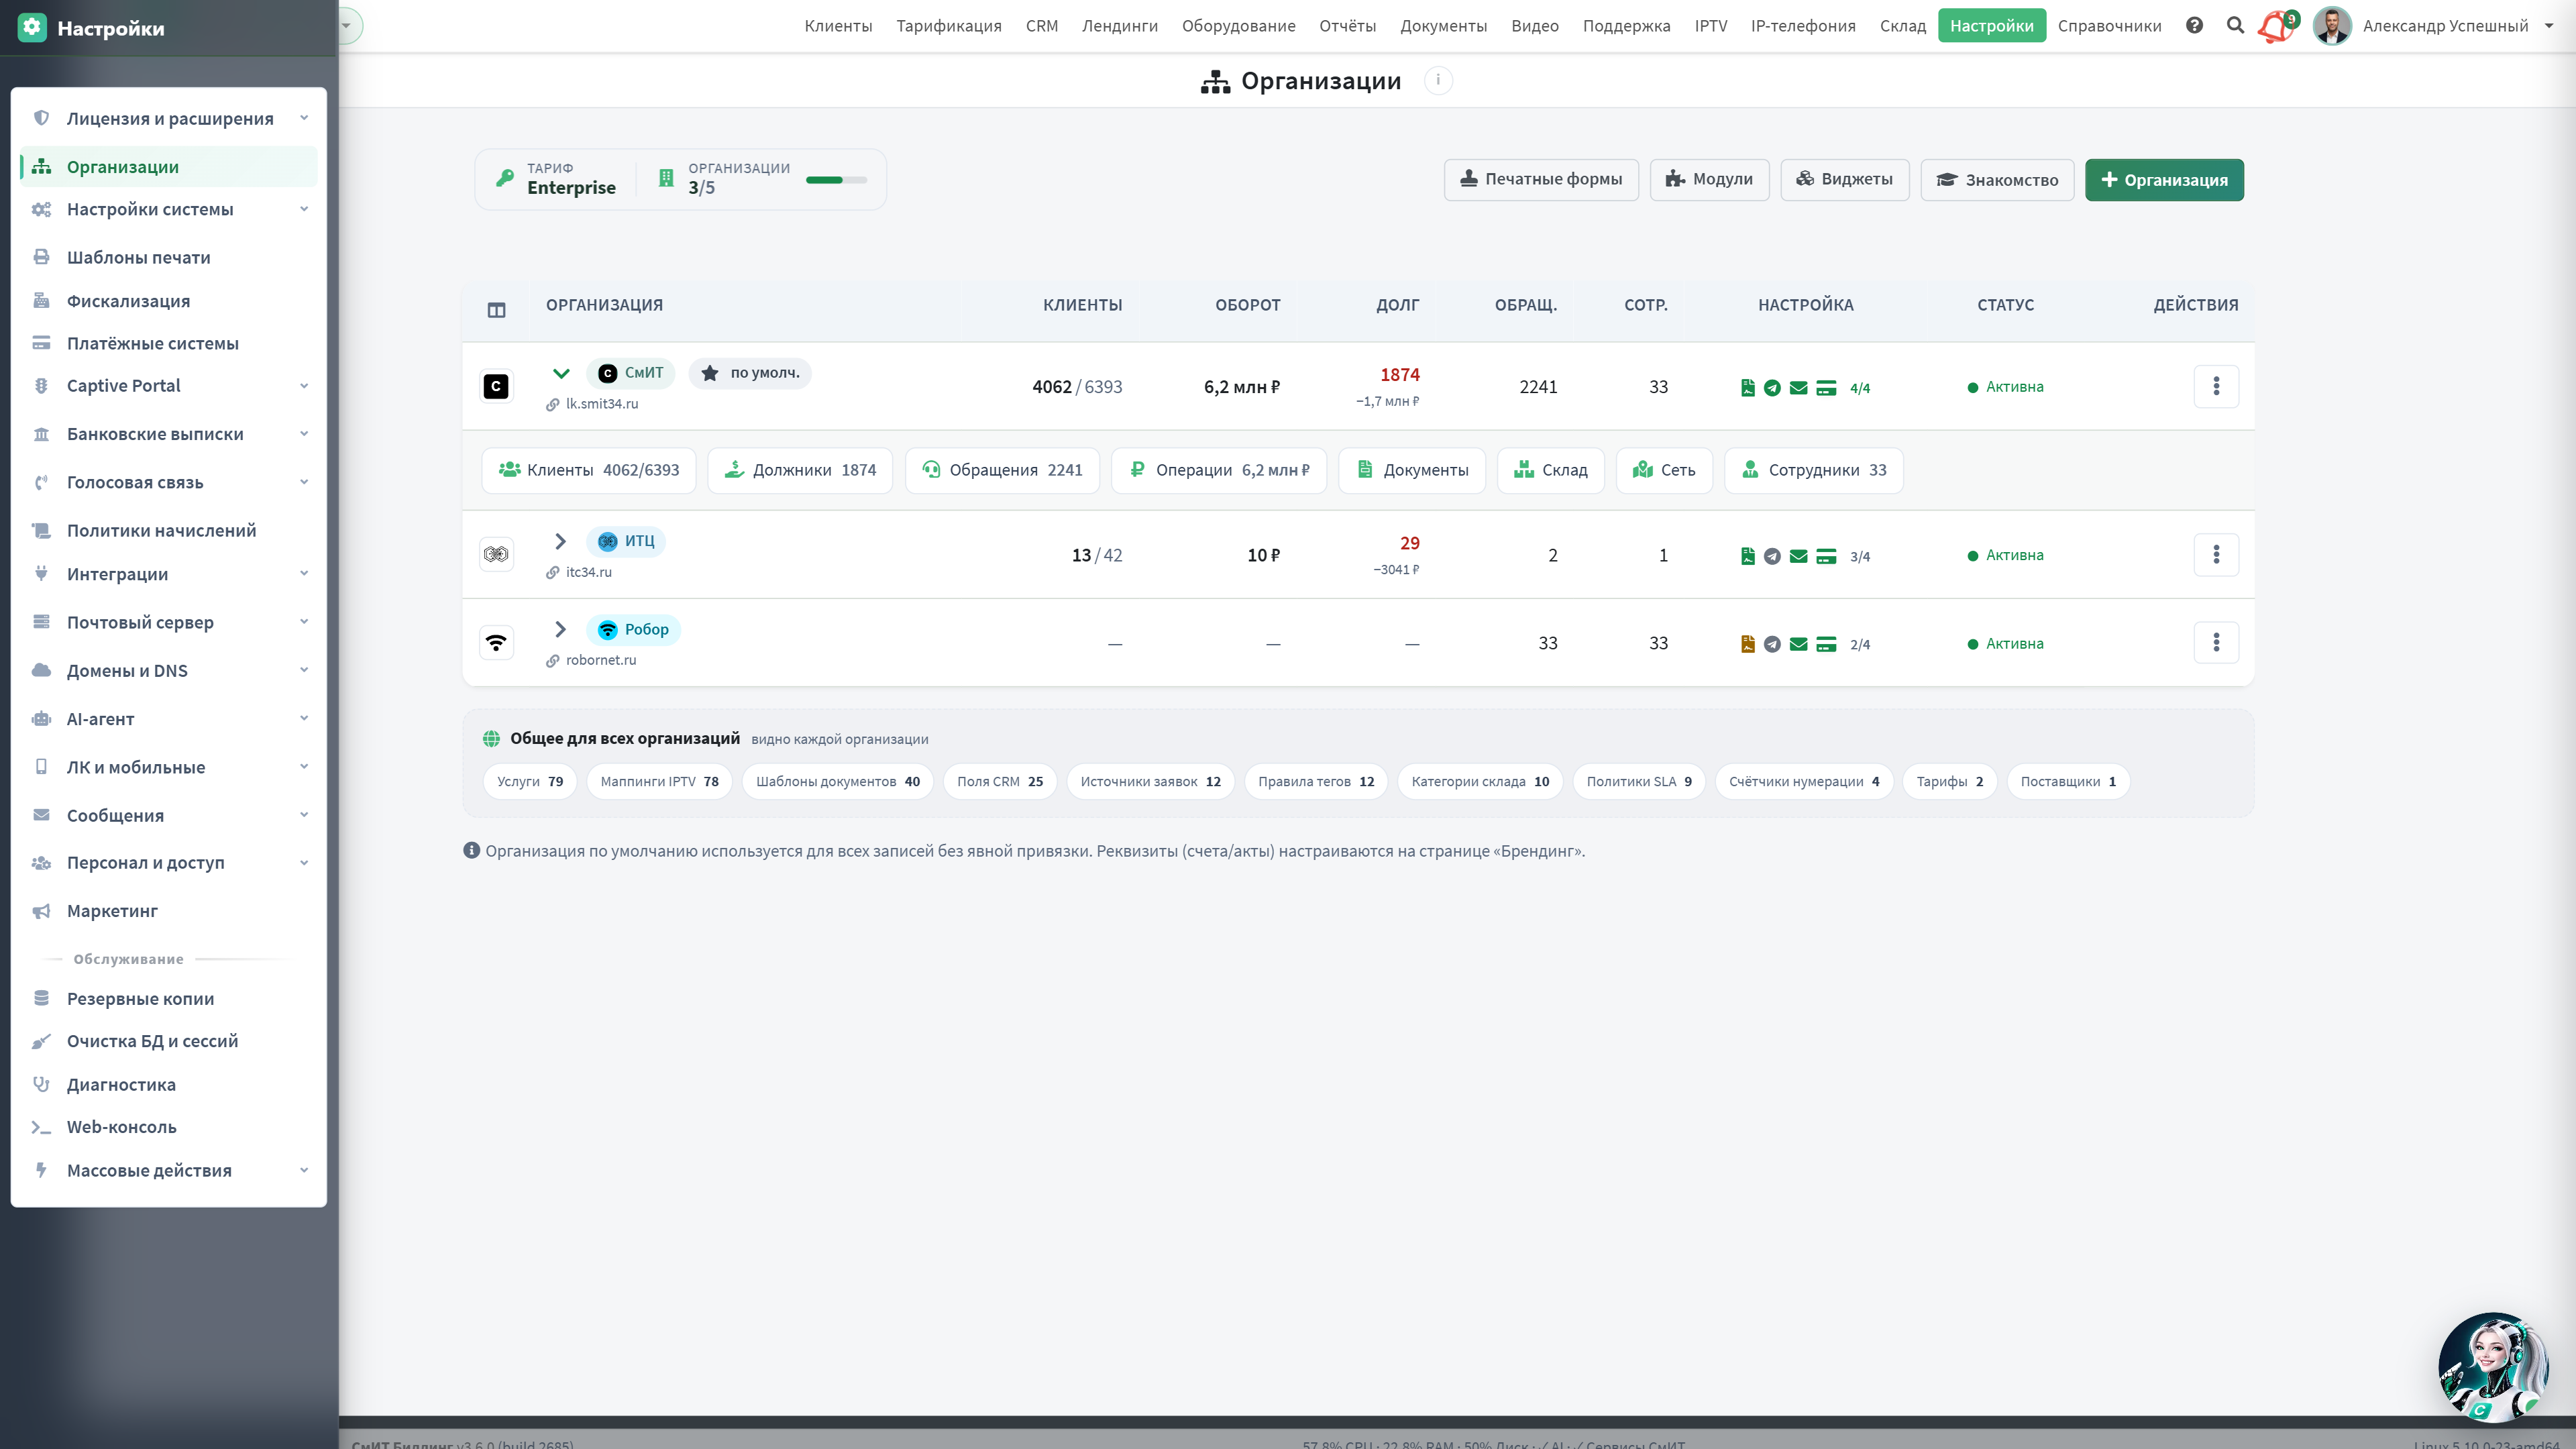This screenshot has height=1449, width=2576.
Task: Click the organizations 3/5 progress bar
Action: coord(836,180)
